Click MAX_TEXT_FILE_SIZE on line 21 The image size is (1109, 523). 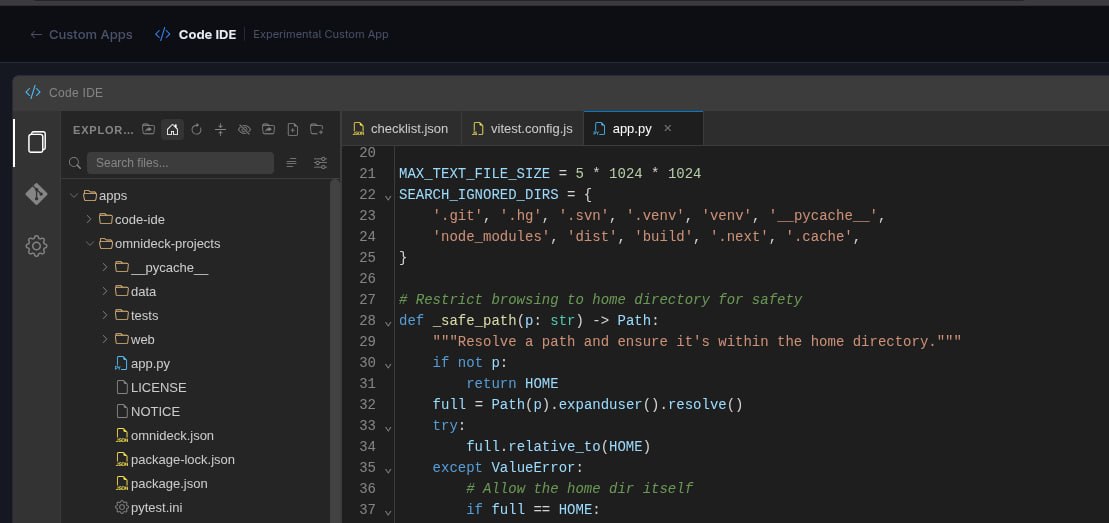point(474,173)
